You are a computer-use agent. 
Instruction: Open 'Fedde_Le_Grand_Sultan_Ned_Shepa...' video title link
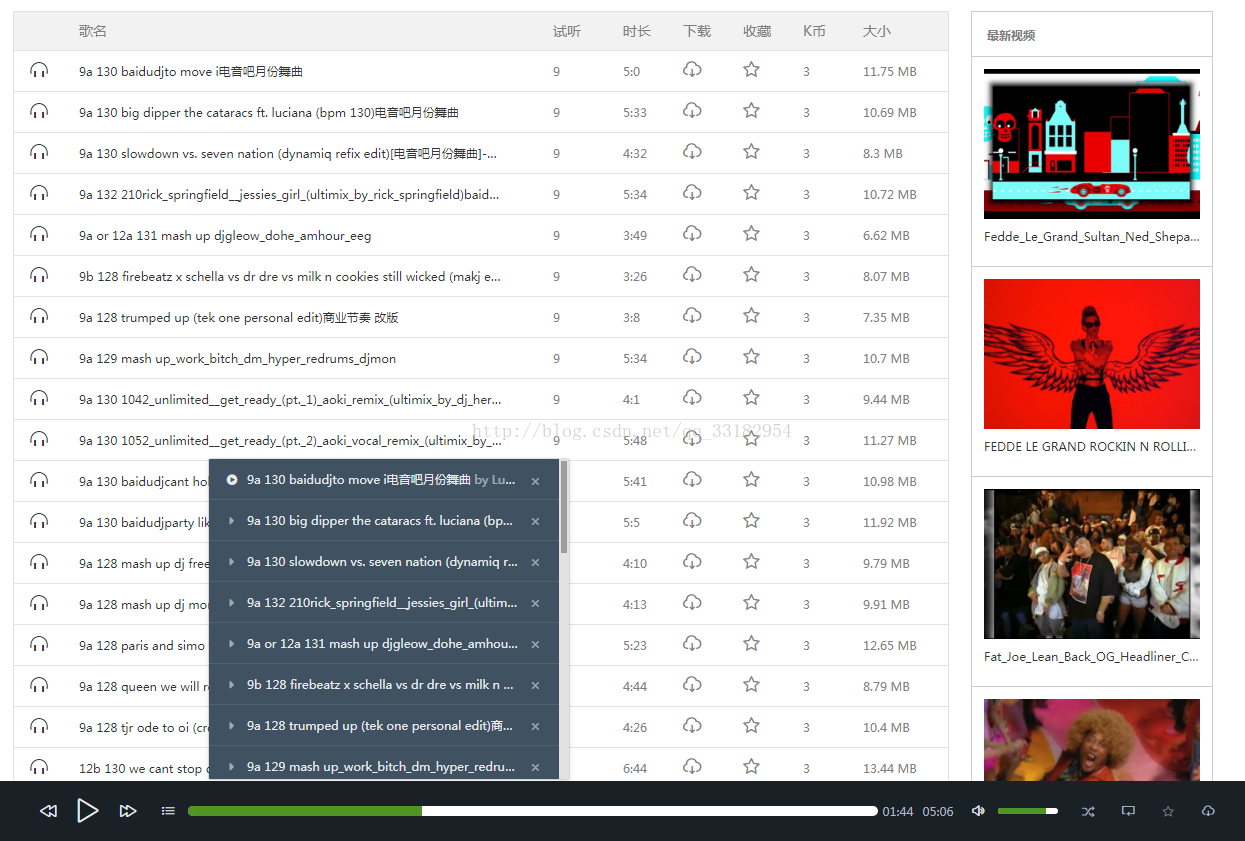[x=1092, y=237]
